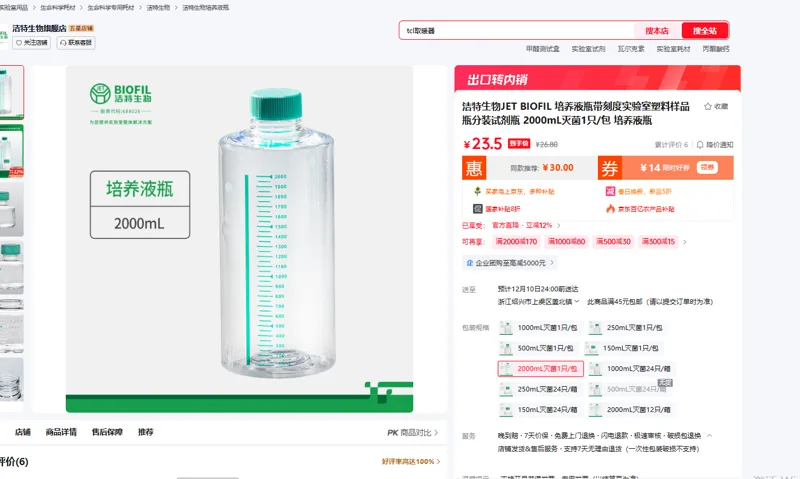Switch to the 店铺 tab
Image resolution: width=800 pixels, height=479 pixels.
click(23, 432)
